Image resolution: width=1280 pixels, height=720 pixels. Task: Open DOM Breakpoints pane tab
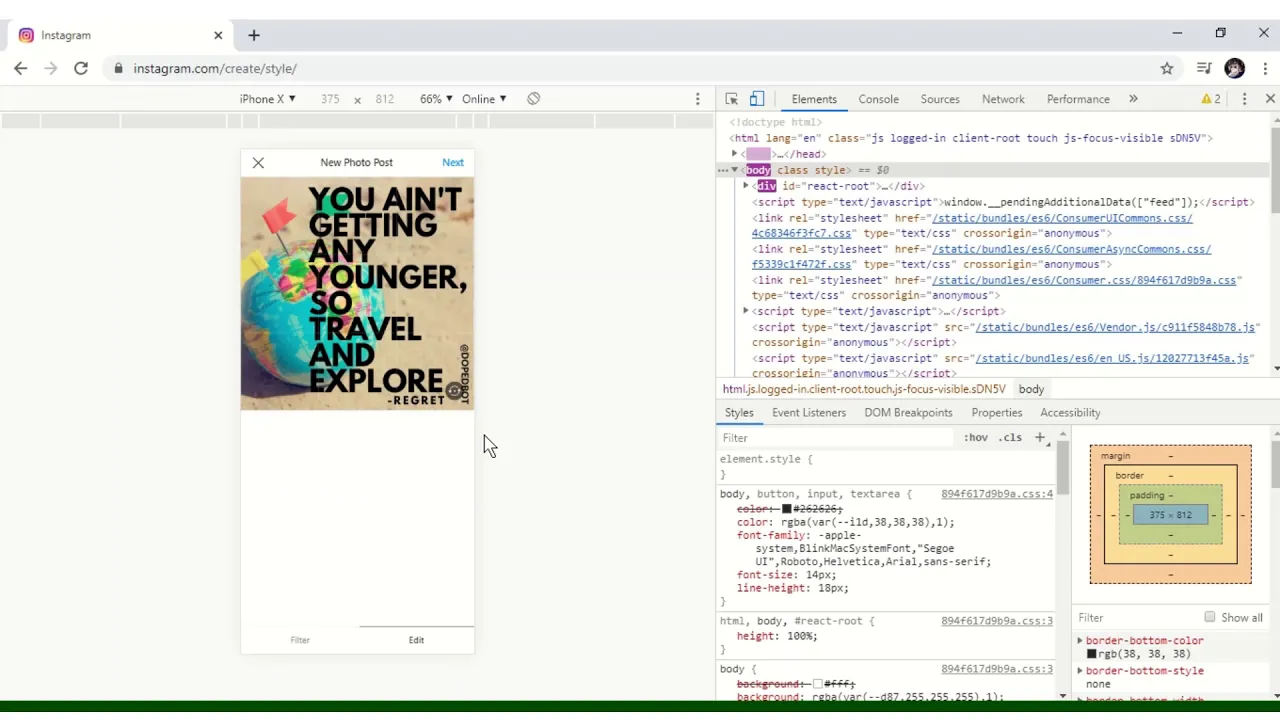coord(908,412)
